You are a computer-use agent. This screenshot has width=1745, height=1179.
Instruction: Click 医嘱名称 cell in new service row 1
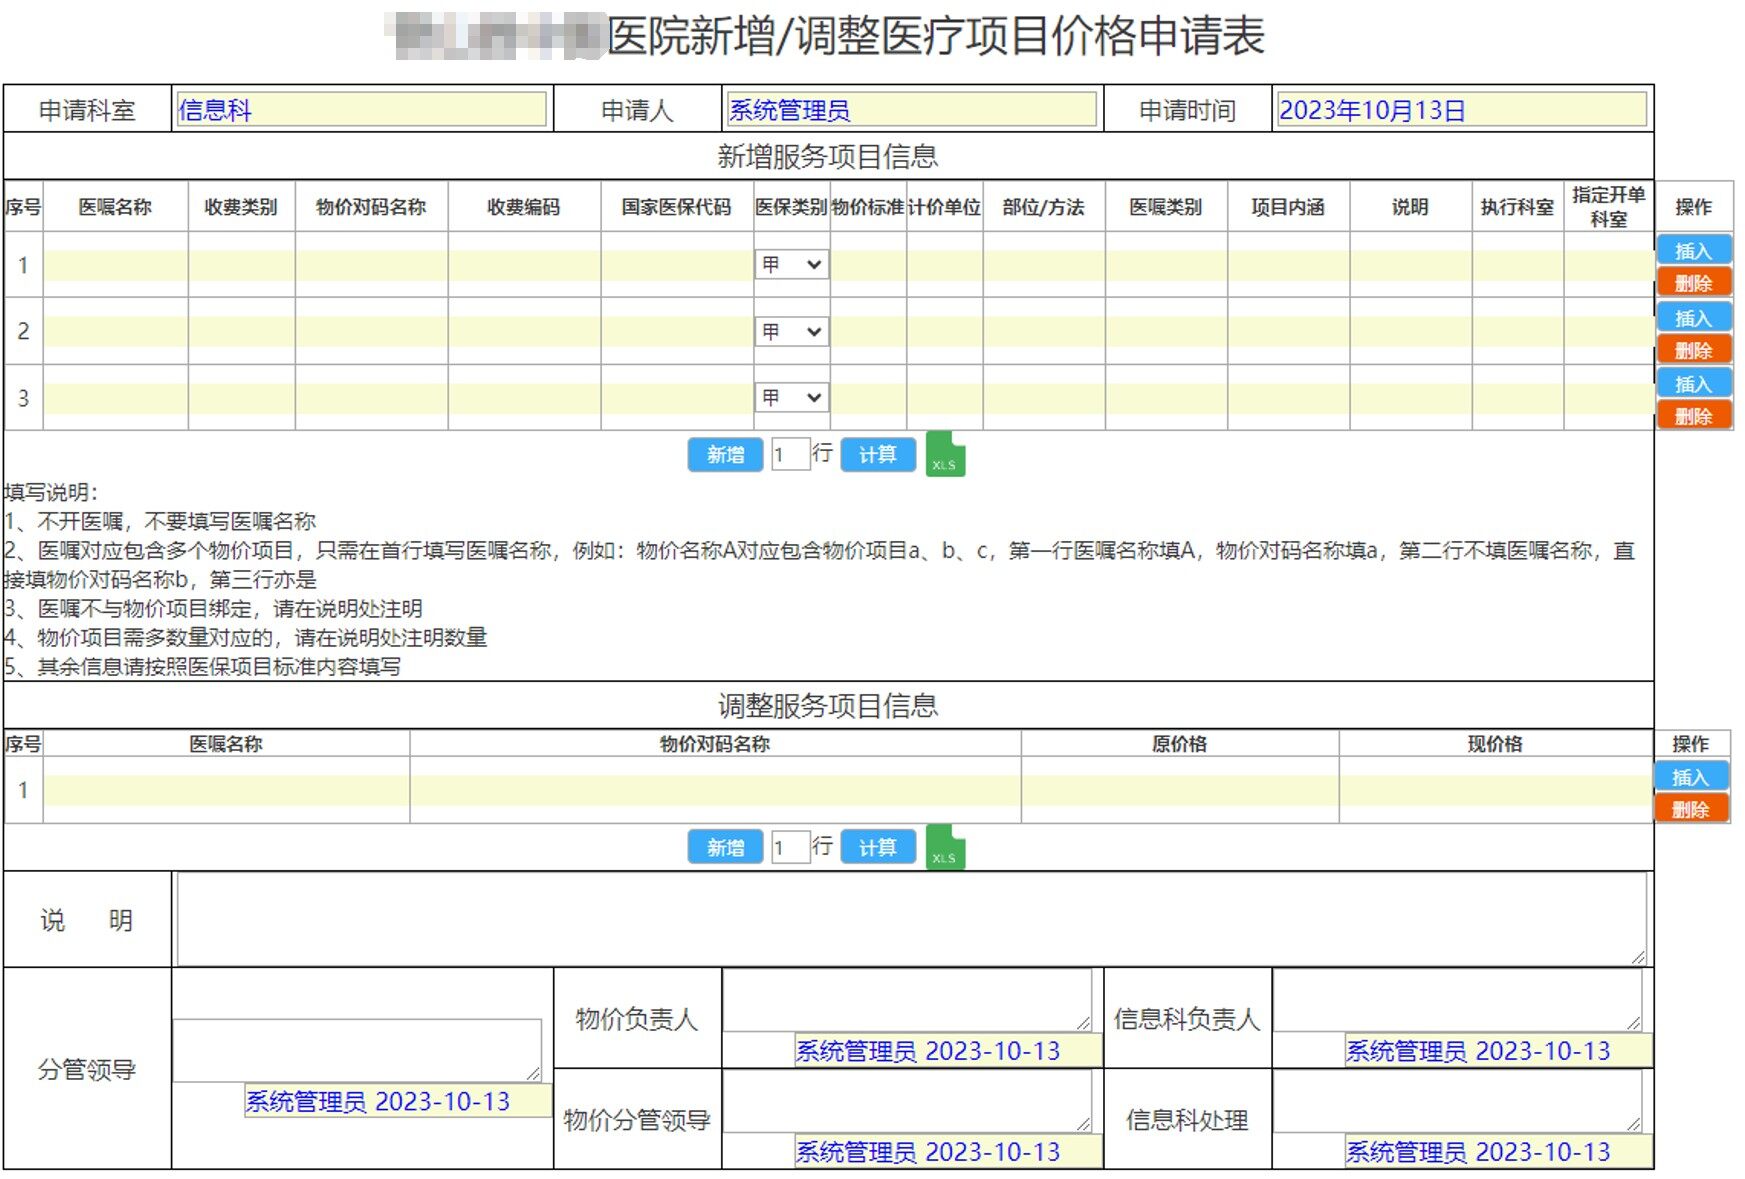(x=115, y=265)
